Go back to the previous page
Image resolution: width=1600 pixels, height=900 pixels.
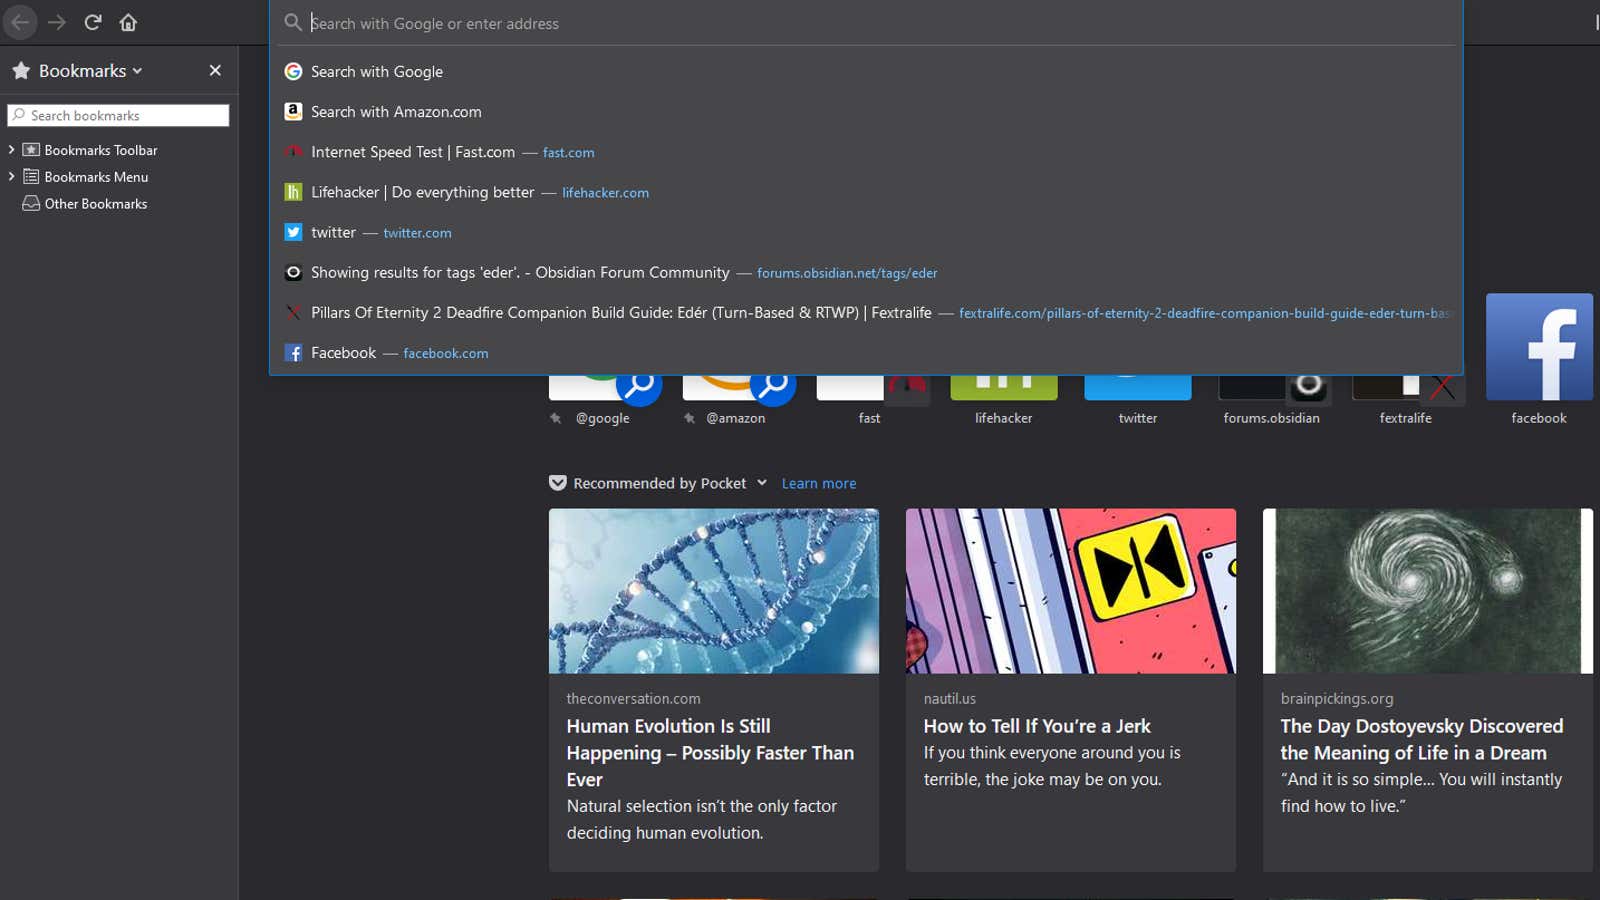click(x=20, y=22)
